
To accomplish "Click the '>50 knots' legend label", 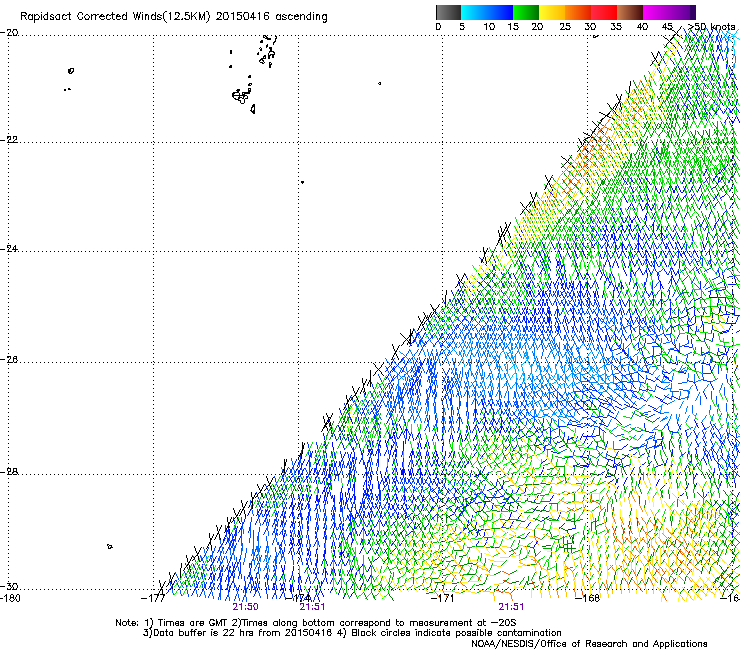I will click(711, 27).
